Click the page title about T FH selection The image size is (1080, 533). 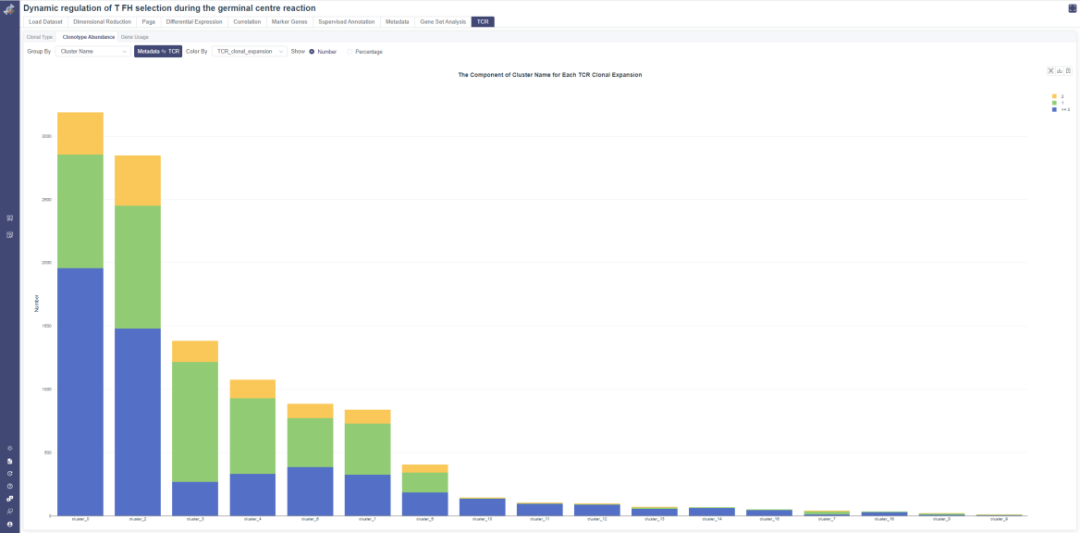pos(169,8)
